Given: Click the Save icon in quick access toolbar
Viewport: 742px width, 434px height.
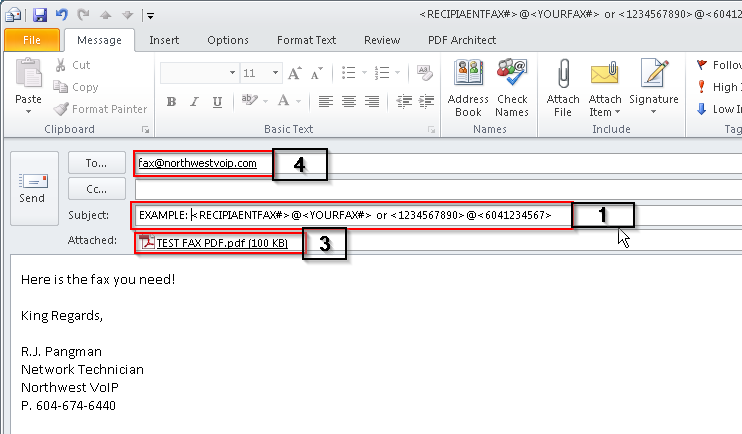Looking at the screenshot, I should (40, 15).
